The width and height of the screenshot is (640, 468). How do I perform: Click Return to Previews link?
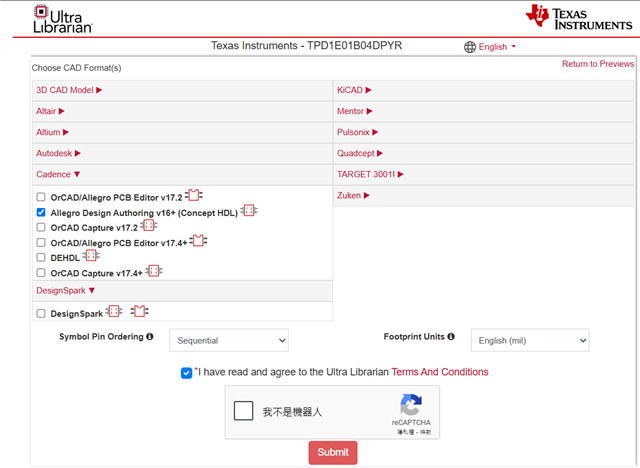tap(598, 64)
